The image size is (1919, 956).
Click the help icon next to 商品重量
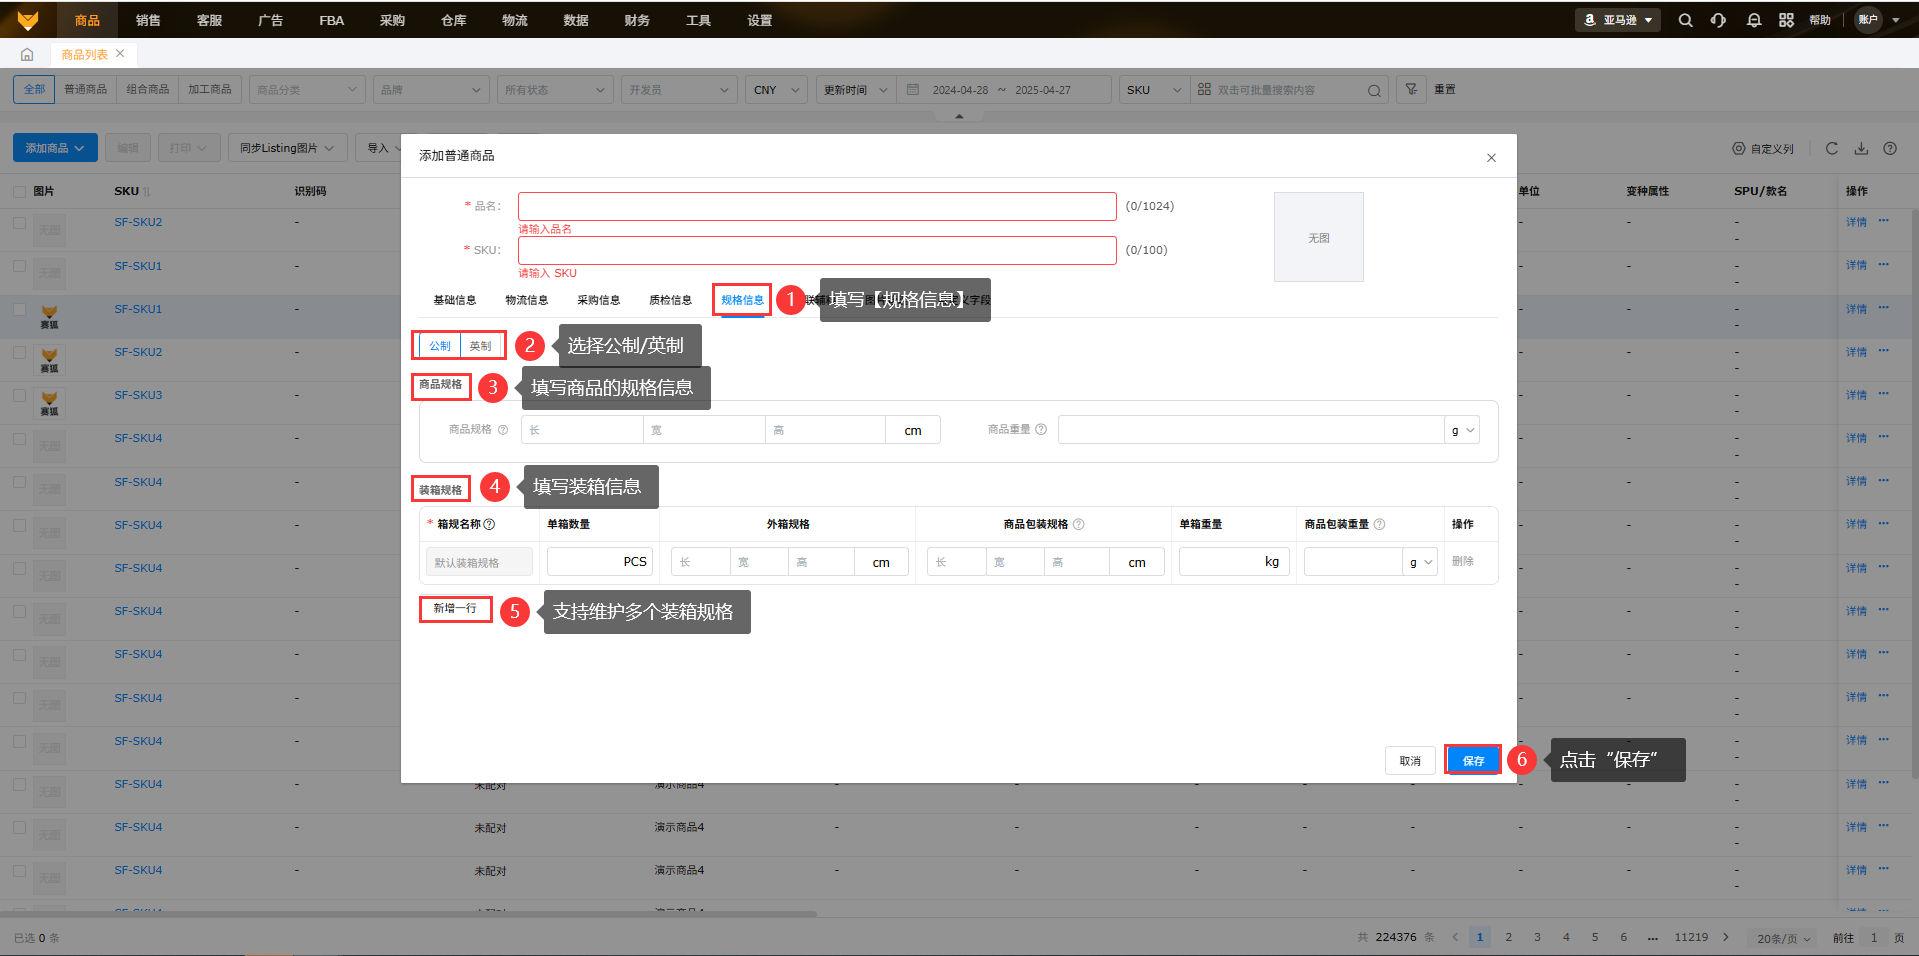pos(1041,430)
